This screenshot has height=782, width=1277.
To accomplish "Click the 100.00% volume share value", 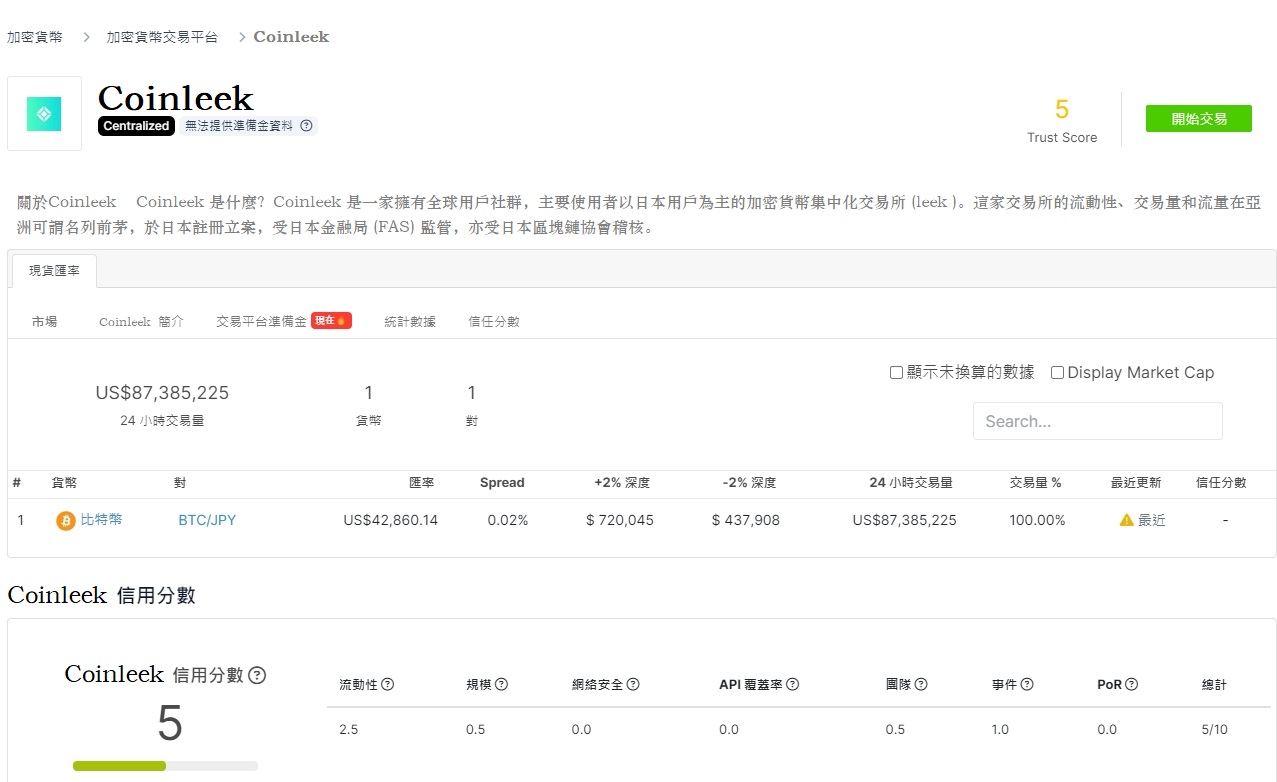I will pos(1037,520).
